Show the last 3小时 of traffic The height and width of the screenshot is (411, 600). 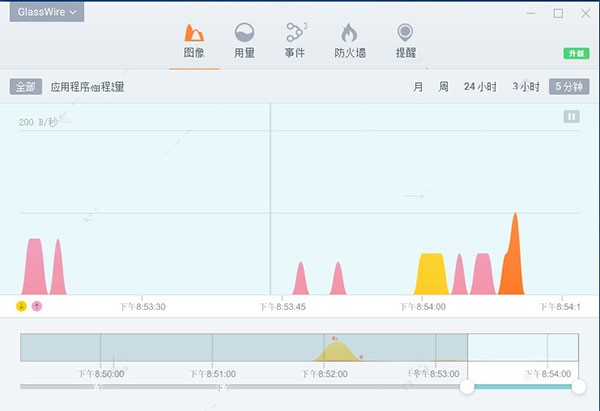click(x=527, y=87)
